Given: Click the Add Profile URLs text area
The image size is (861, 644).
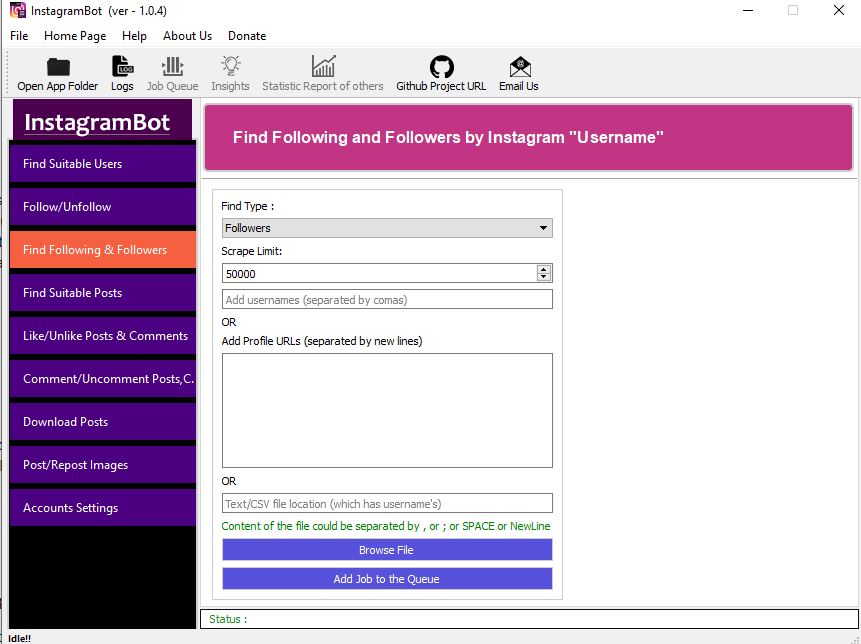Looking at the screenshot, I should click(x=387, y=411).
